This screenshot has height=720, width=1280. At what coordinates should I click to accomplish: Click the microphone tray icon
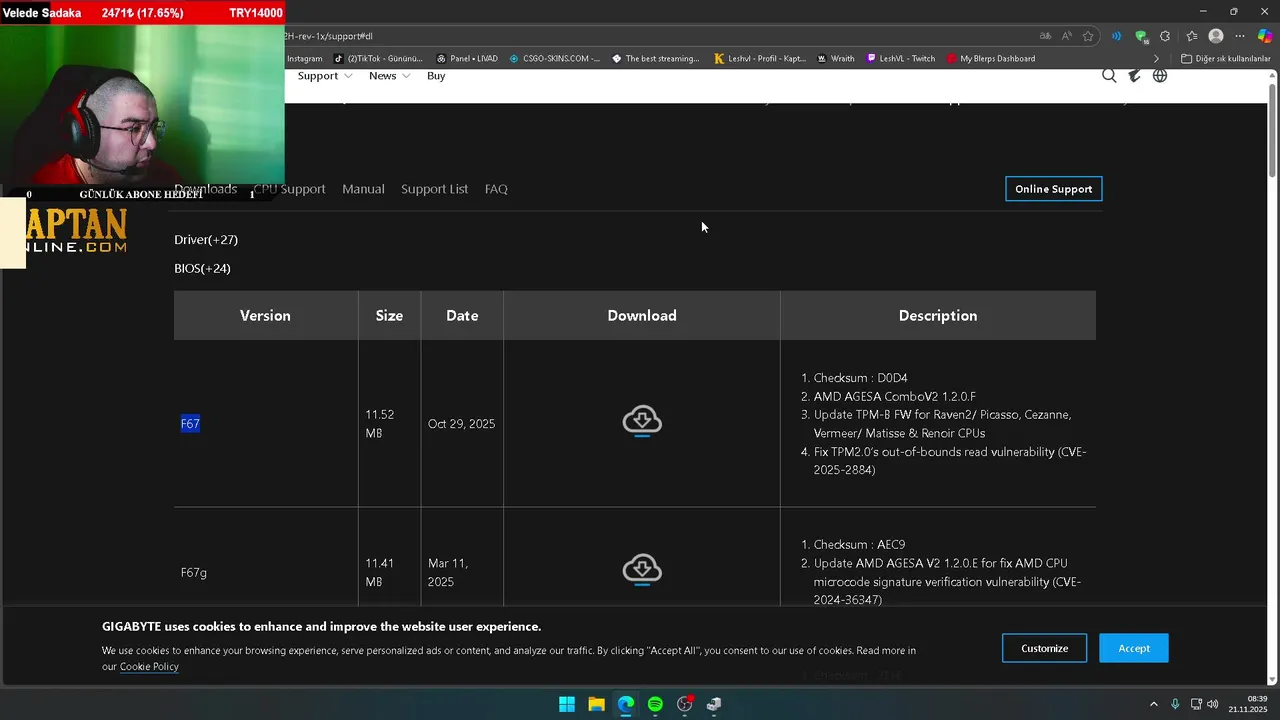coord(1175,704)
